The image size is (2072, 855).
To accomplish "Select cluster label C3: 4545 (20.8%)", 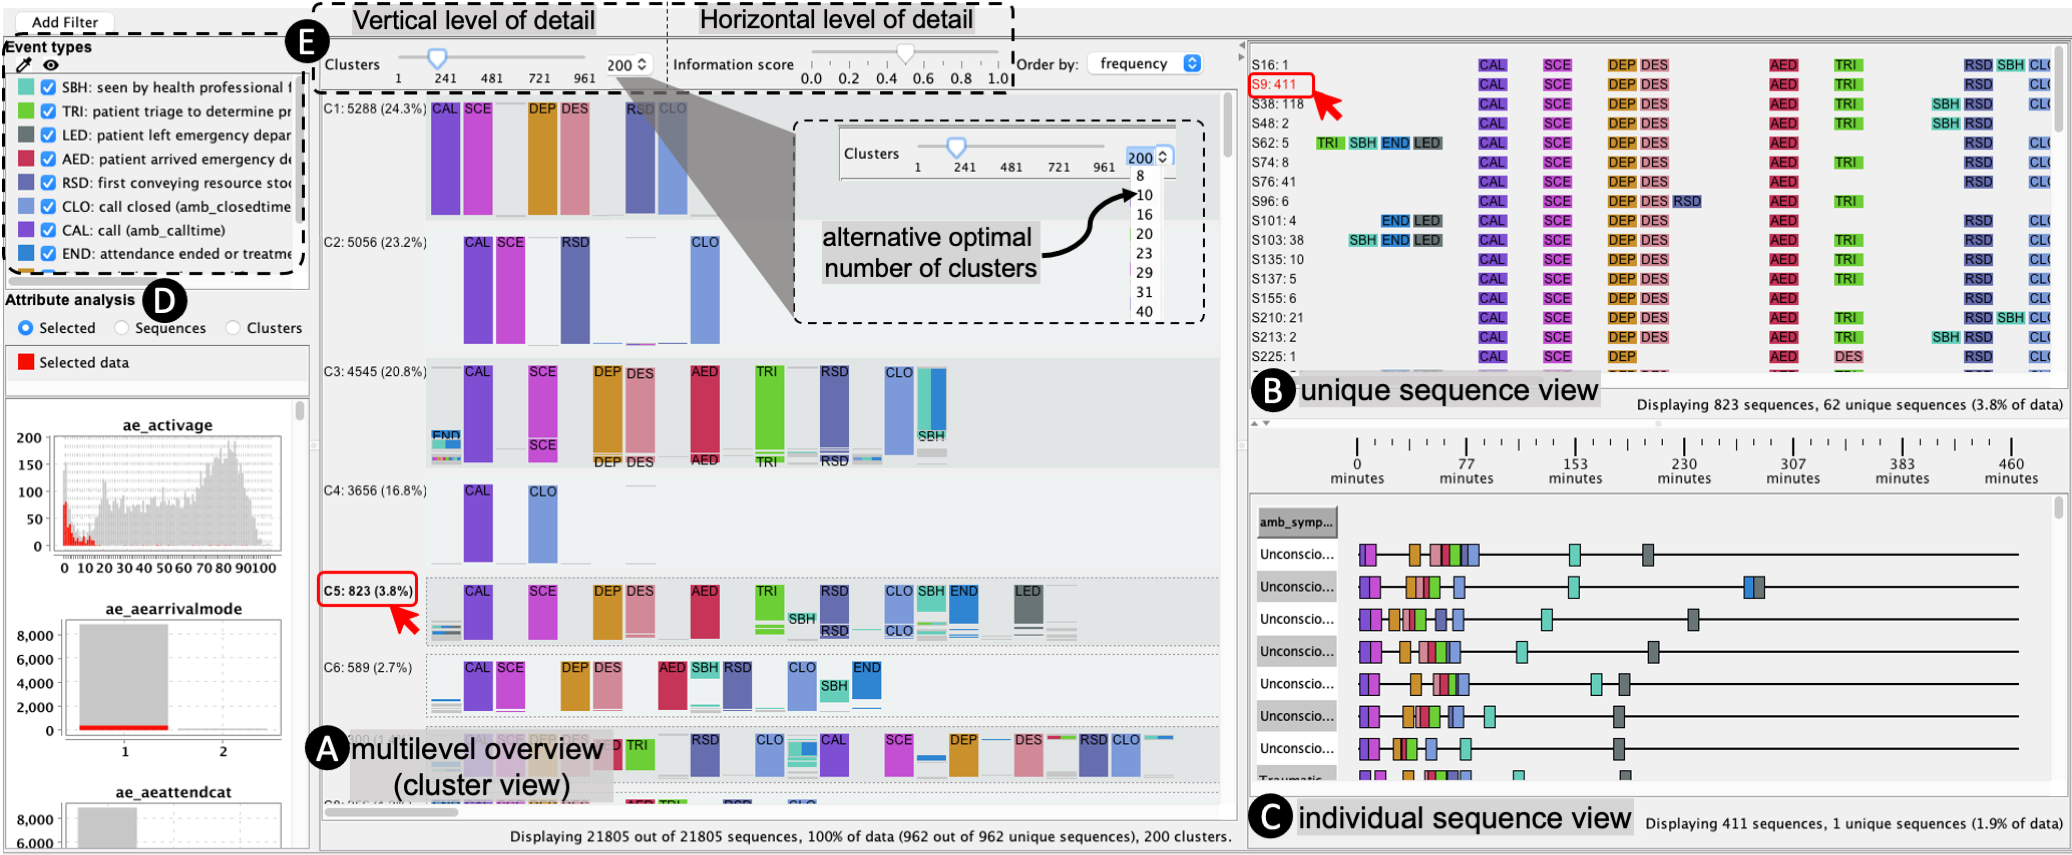I will tap(375, 372).
